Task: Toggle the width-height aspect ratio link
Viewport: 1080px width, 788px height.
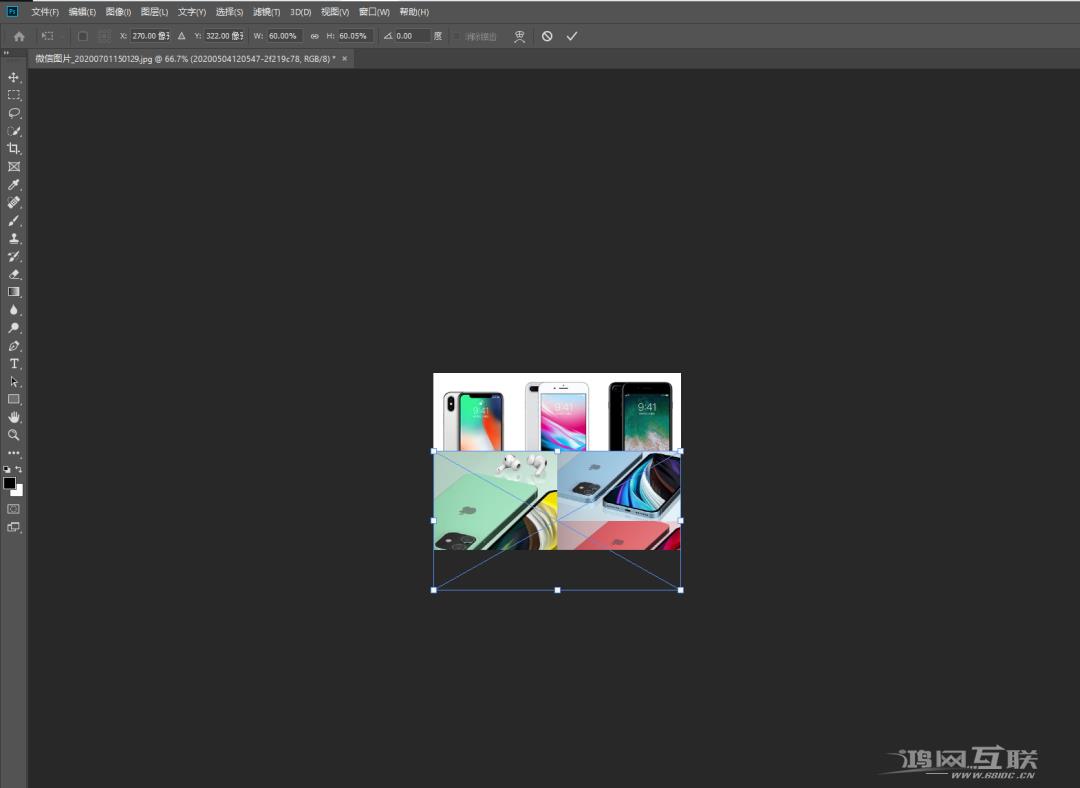Action: point(314,36)
